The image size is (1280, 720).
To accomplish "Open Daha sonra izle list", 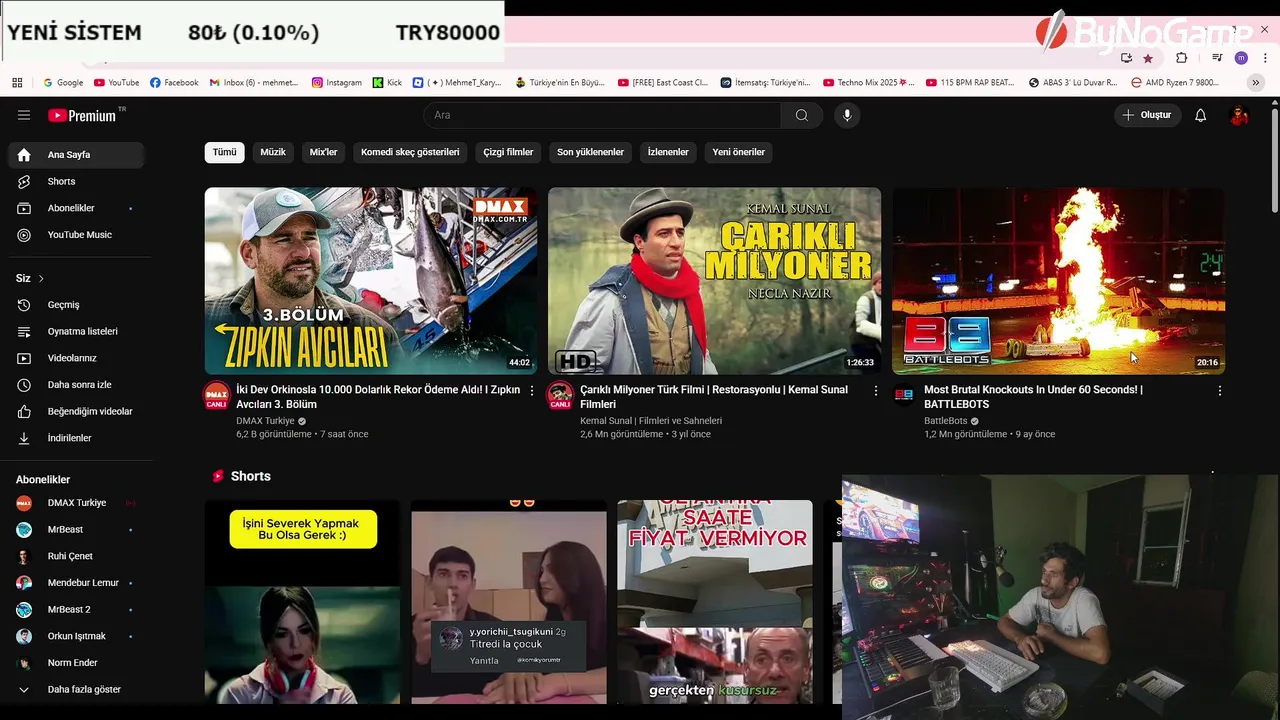I will (76, 385).
